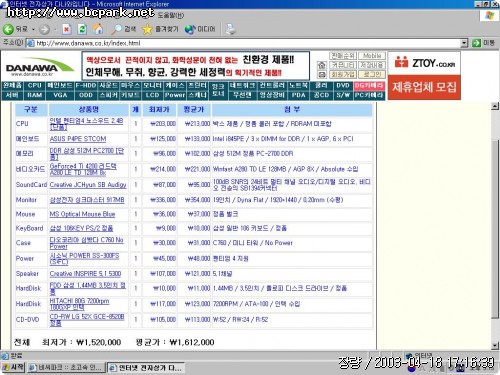The width and height of the screenshot is (500, 375).
Task: Open the VGA category tab
Action: 60,95
